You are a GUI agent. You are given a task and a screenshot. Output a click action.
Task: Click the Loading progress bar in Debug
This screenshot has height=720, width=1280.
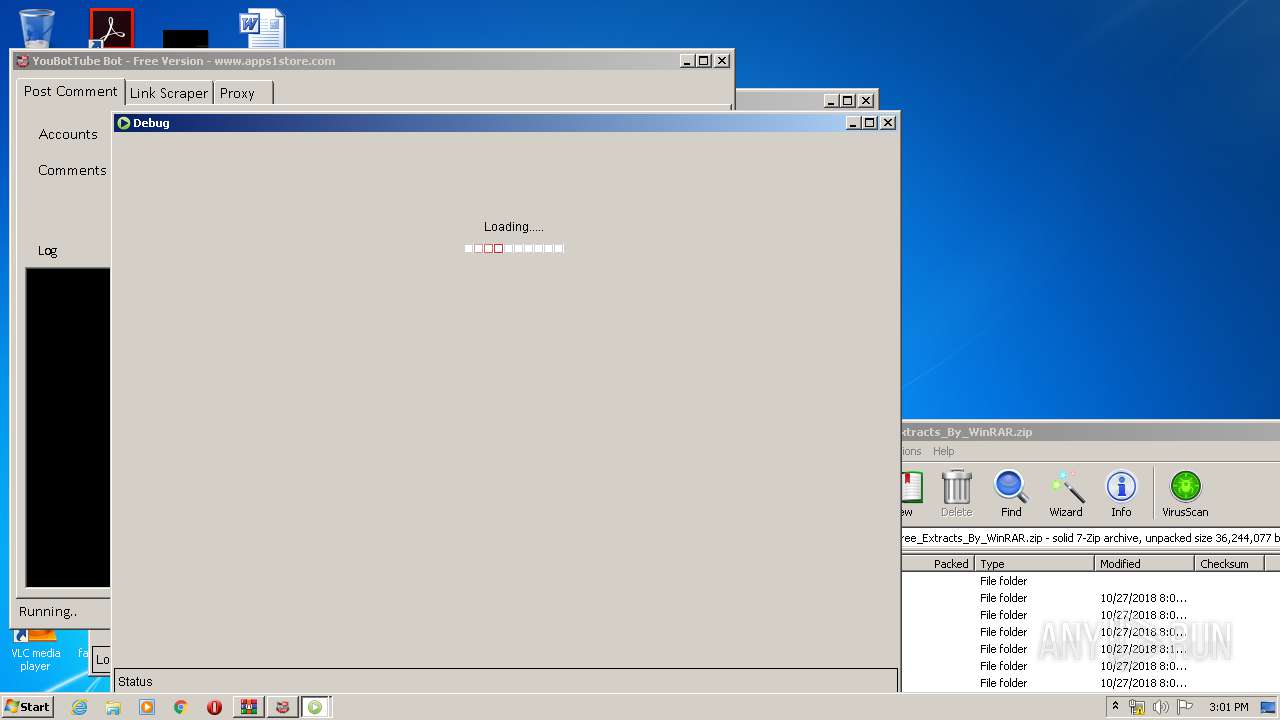[514, 248]
